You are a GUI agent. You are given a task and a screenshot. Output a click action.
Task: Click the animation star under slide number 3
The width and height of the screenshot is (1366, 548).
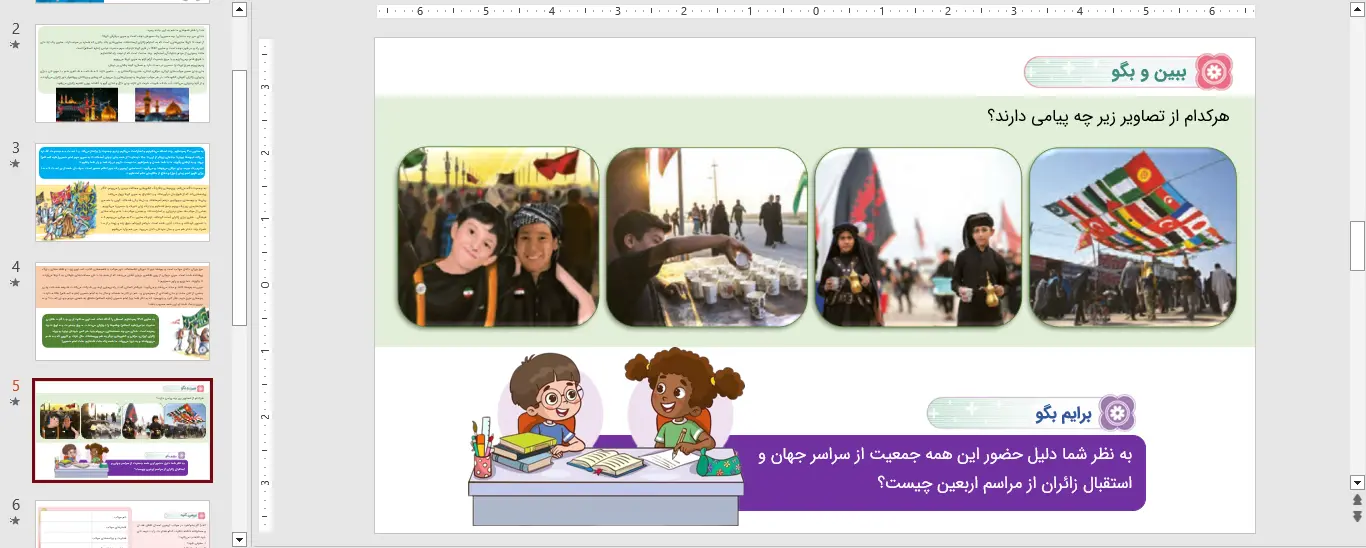point(15,164)
